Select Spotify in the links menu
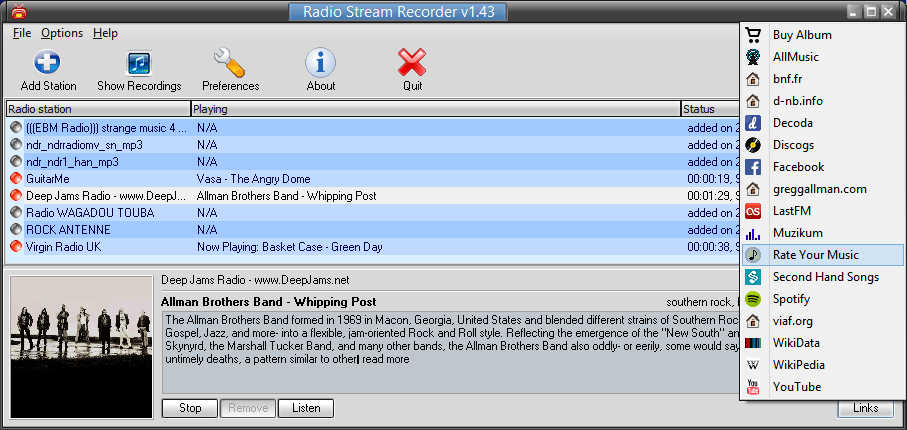This screenshot has width=907, height=430. click(x=796, y=299)
